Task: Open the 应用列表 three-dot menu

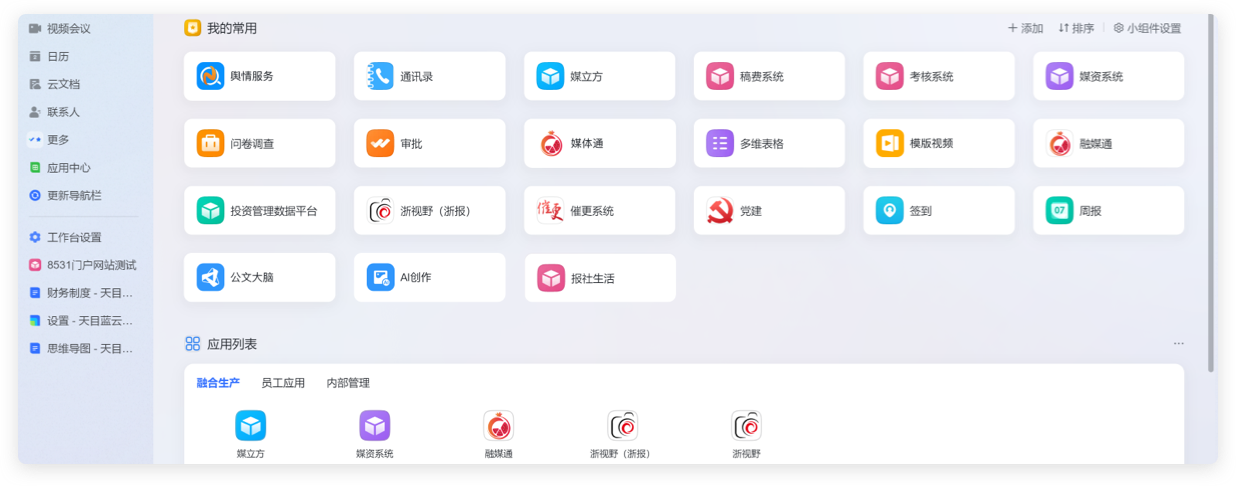Action: 1179,344
